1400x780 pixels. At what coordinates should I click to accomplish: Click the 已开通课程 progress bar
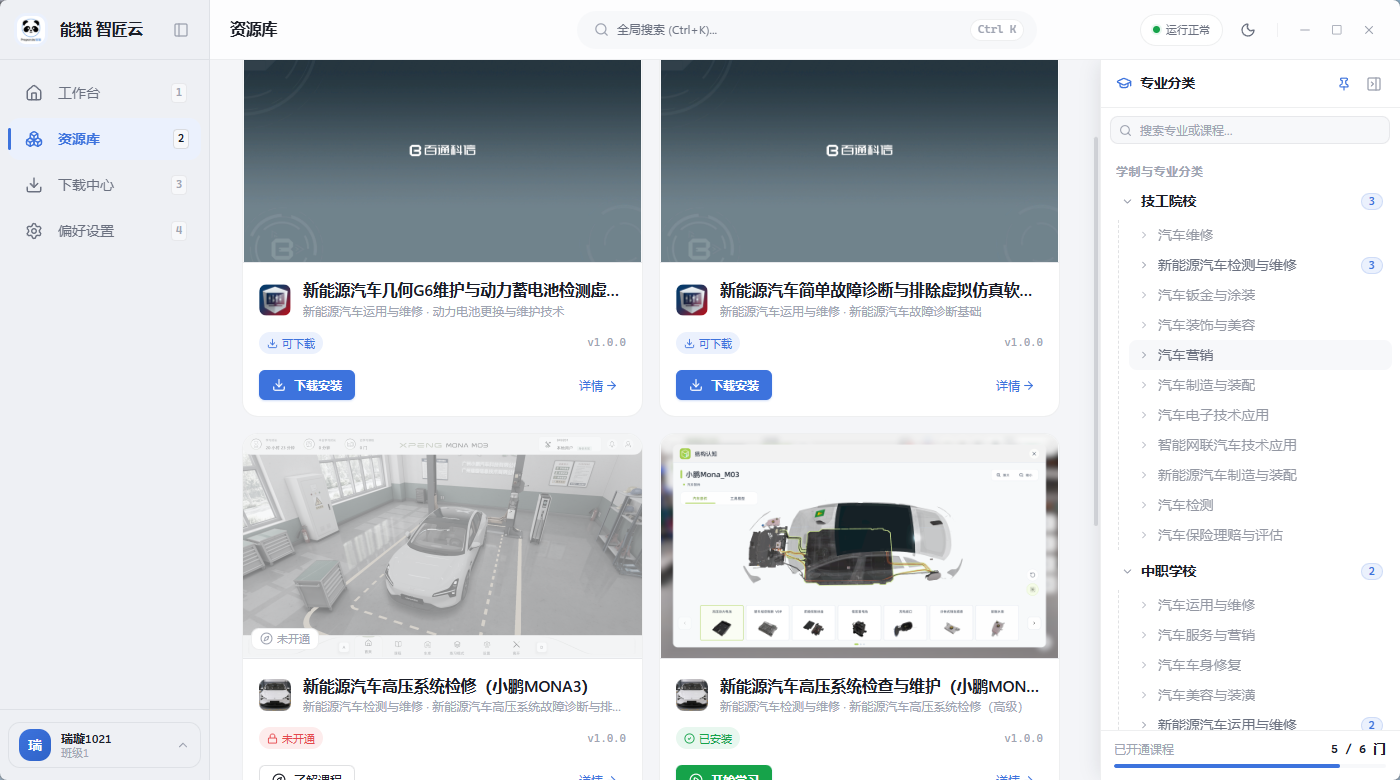(x=1250, y=766)
